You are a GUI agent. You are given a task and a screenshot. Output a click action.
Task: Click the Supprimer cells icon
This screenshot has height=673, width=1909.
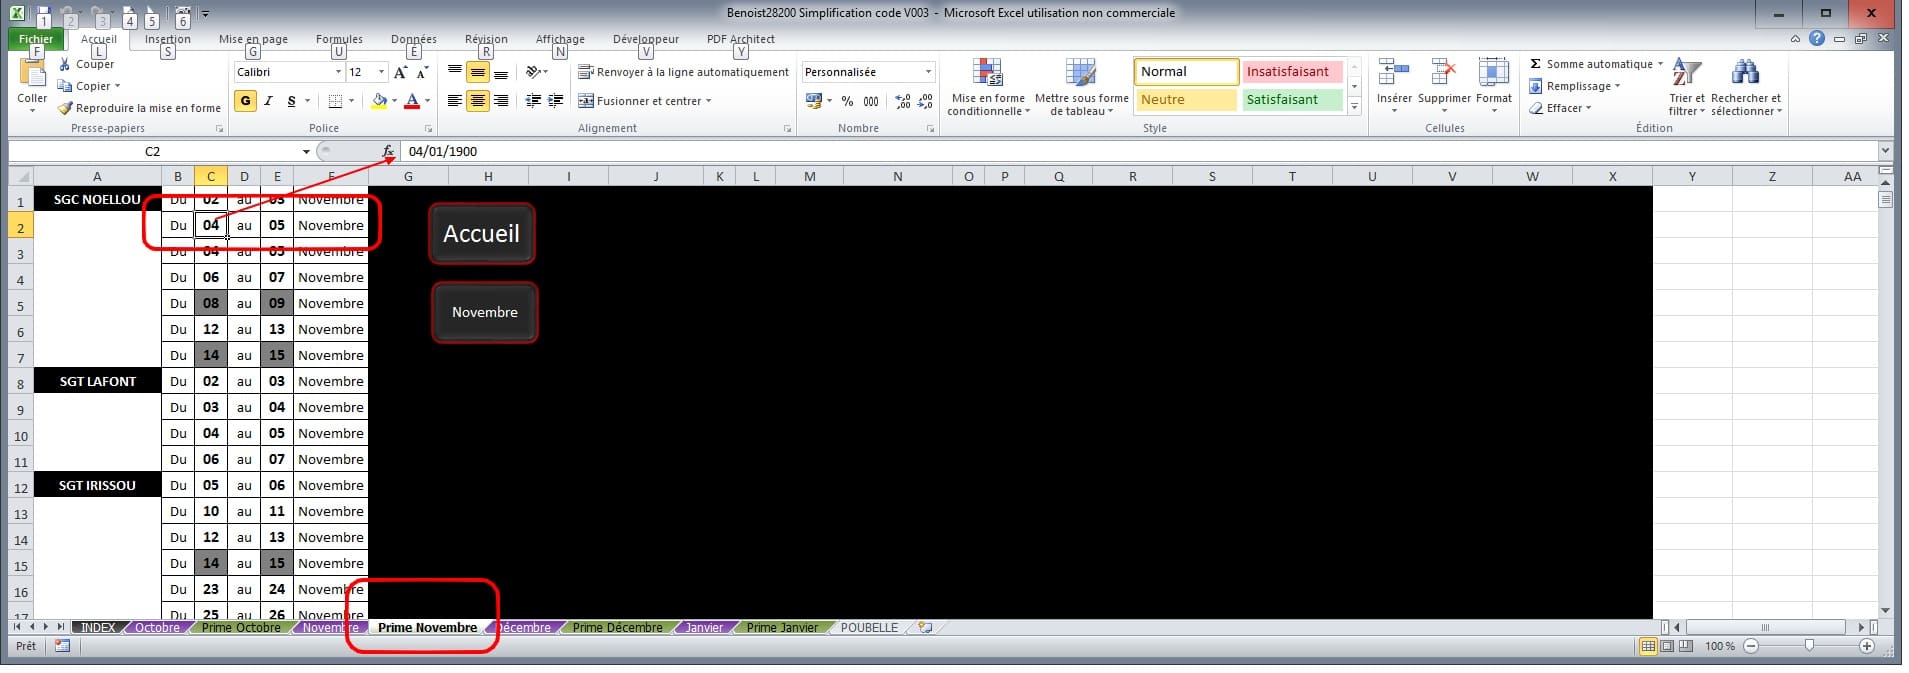[1444, 72]
